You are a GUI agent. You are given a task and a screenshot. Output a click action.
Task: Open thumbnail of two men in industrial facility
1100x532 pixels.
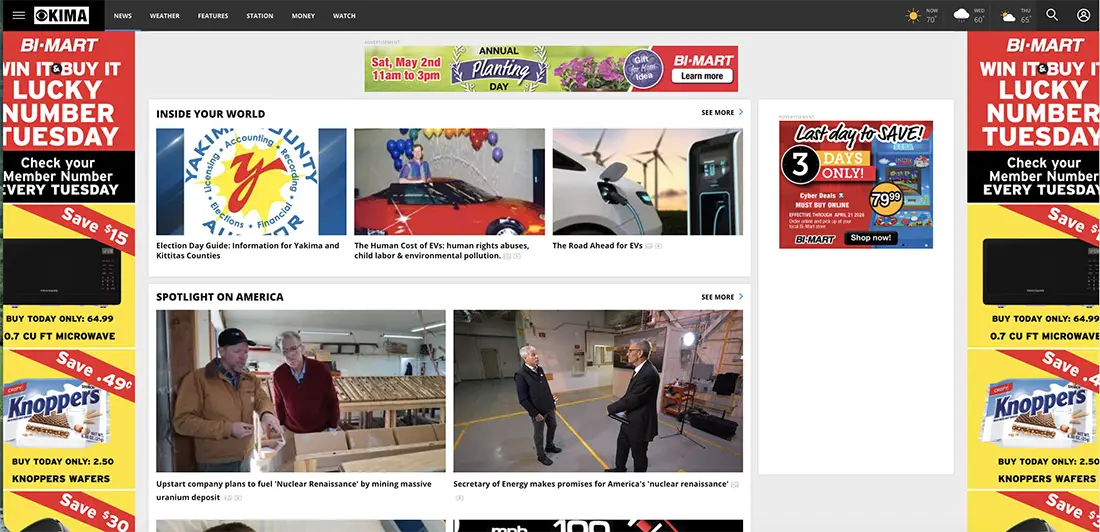coord(598,391)
